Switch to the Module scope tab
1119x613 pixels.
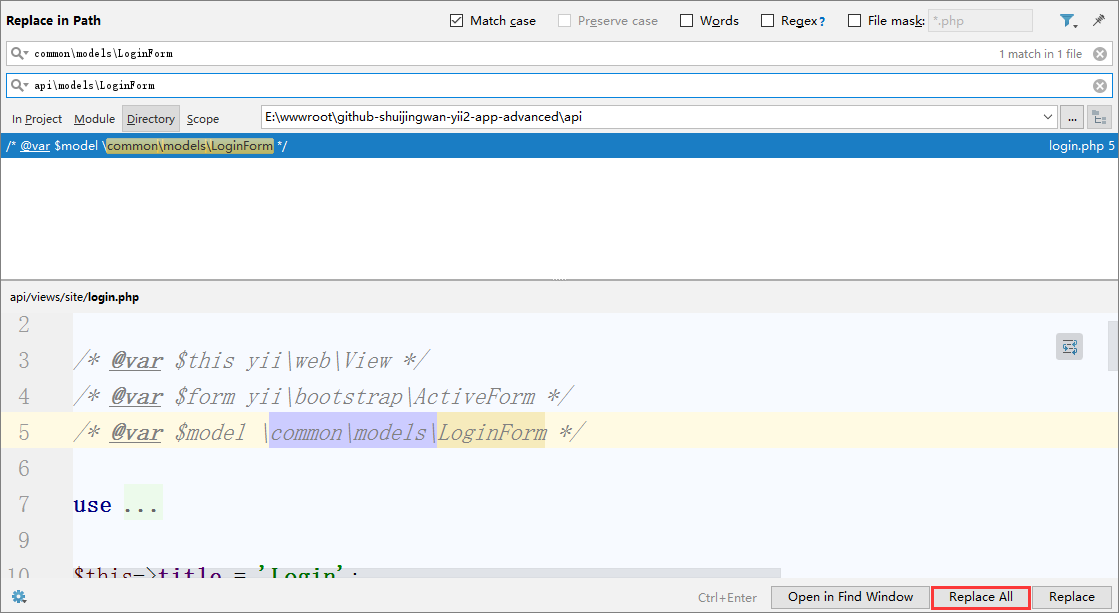click(95, 119)
